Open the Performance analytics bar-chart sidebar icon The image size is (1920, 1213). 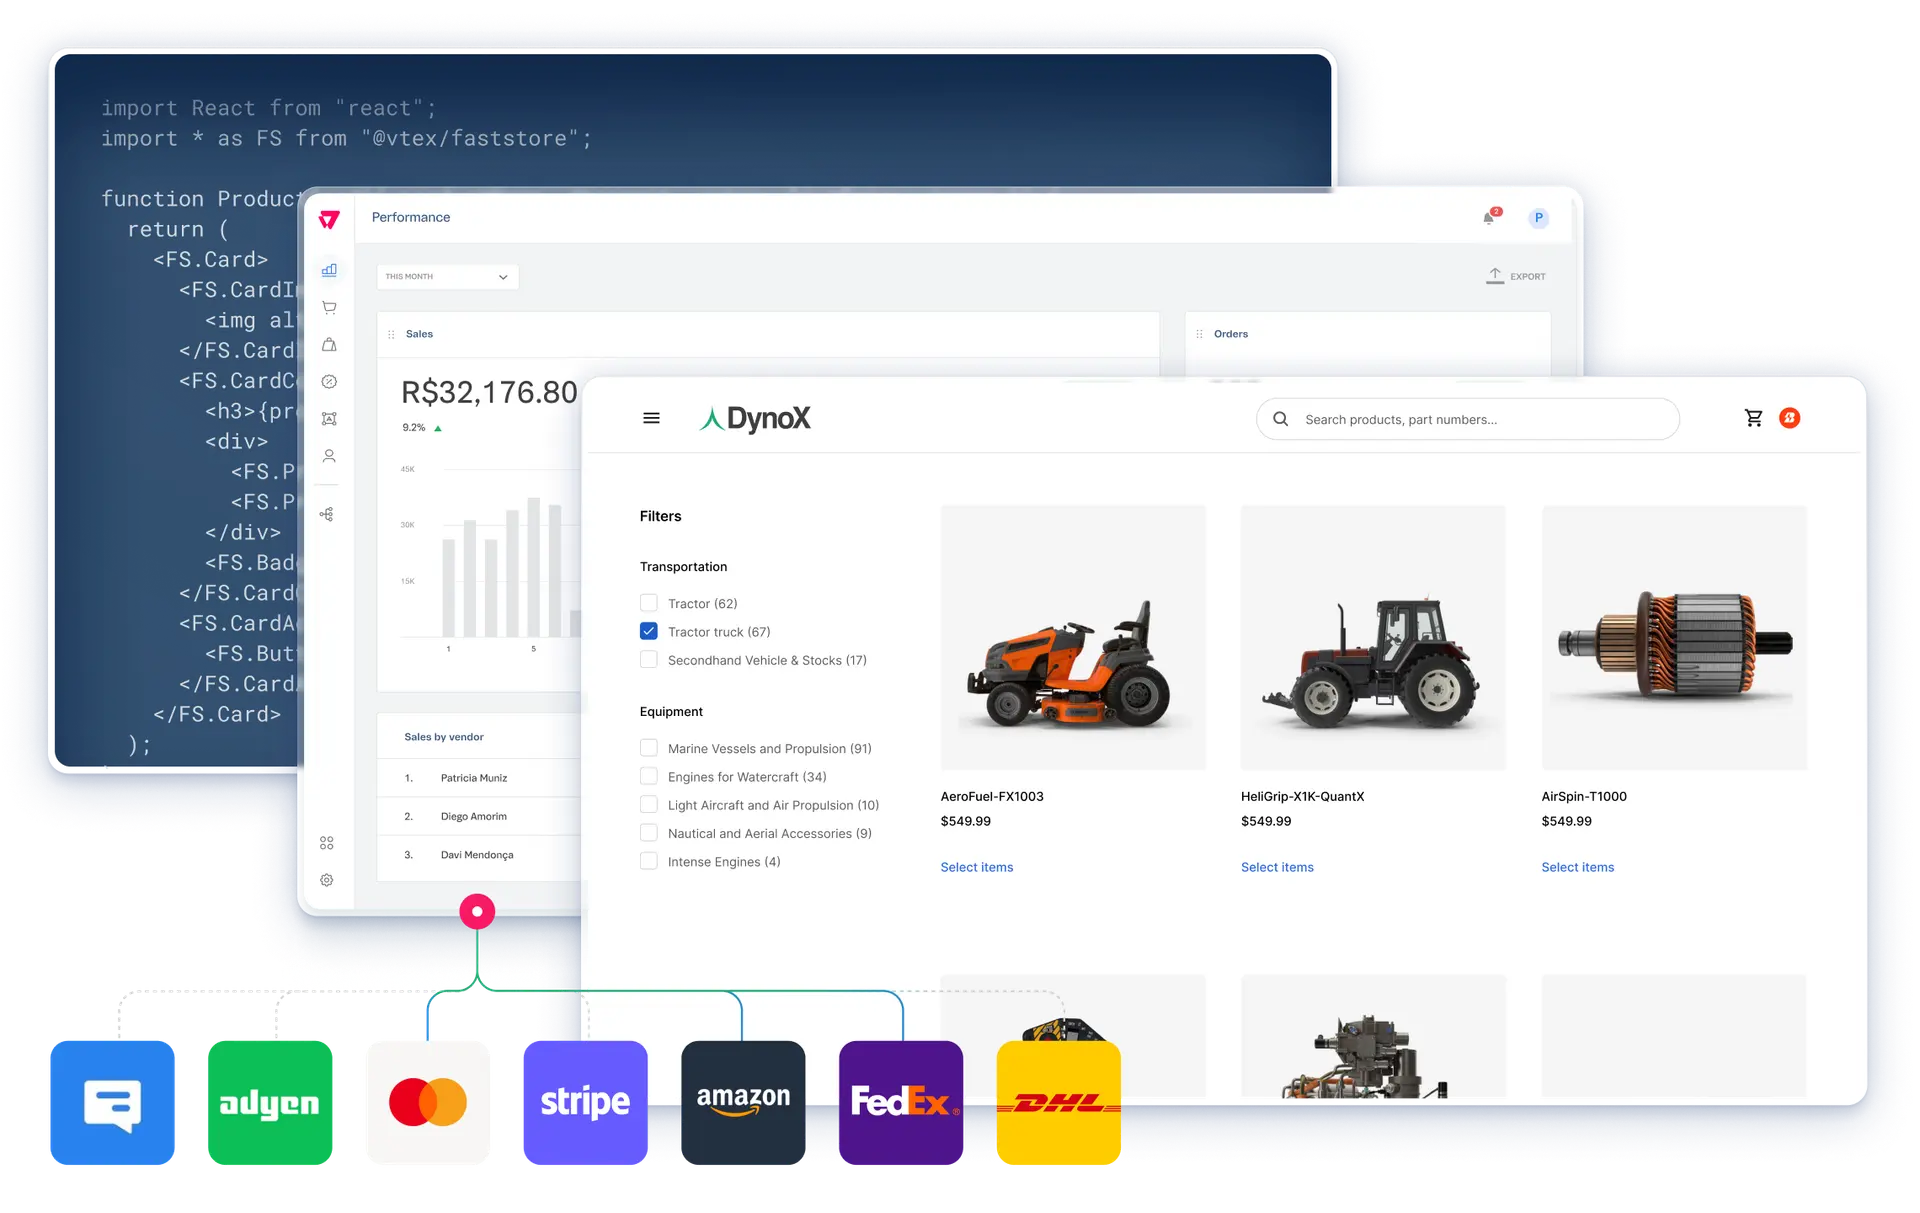point(327,269)
